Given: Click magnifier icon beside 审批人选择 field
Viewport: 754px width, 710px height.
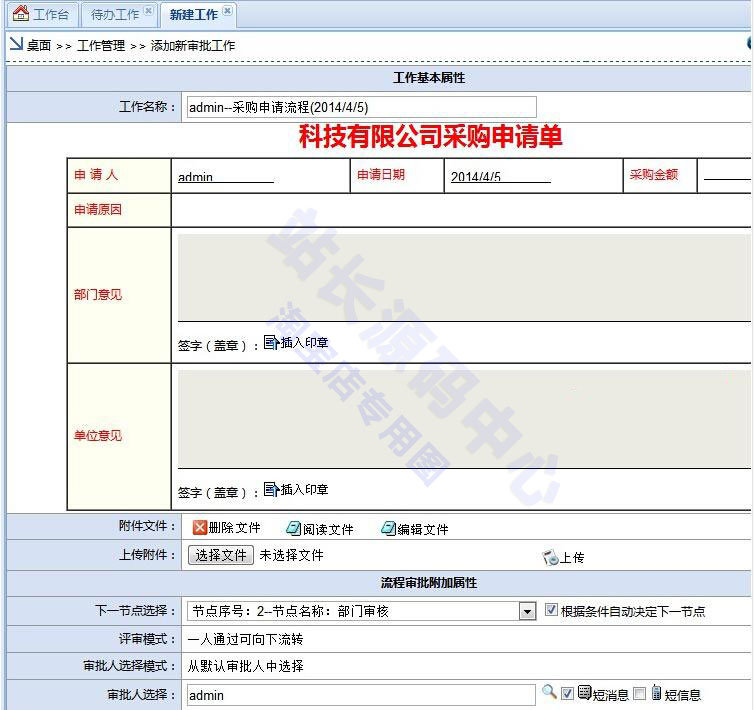Looking at the screenshot, I should (549, 692).
